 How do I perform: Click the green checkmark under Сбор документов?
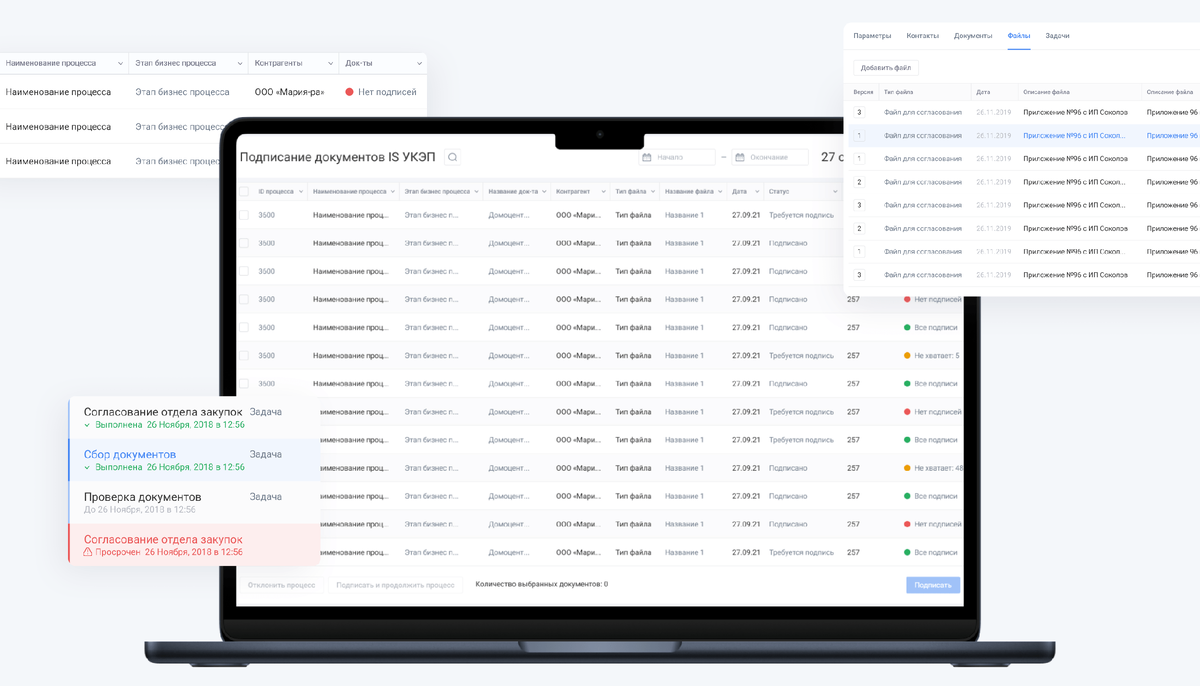coord(88,467)
